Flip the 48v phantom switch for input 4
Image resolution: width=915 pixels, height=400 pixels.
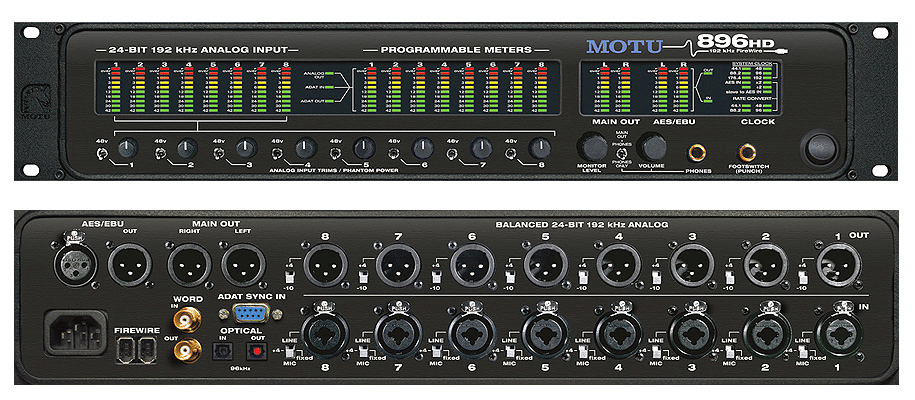(x=277, y=154)
